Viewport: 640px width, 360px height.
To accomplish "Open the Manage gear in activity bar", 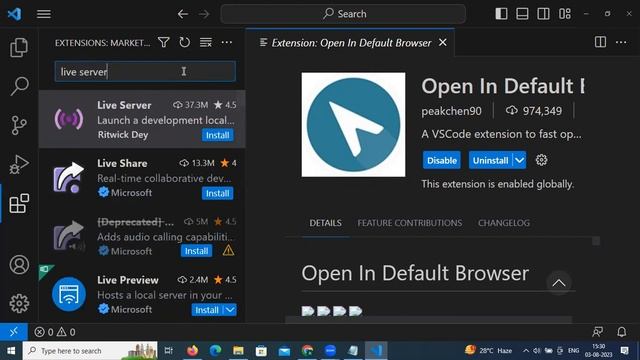I will 19,303.
